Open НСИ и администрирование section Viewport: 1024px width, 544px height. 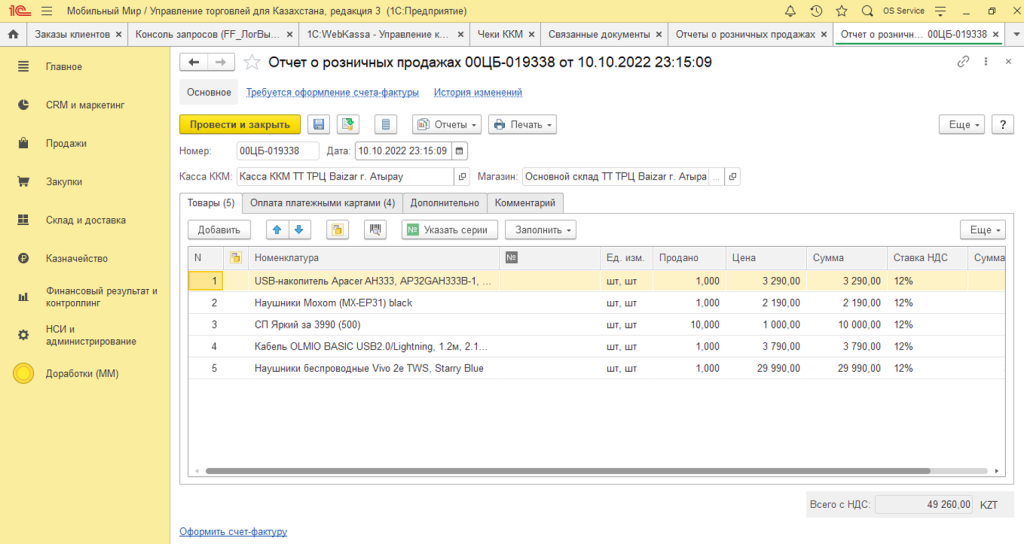coord(91,335)
